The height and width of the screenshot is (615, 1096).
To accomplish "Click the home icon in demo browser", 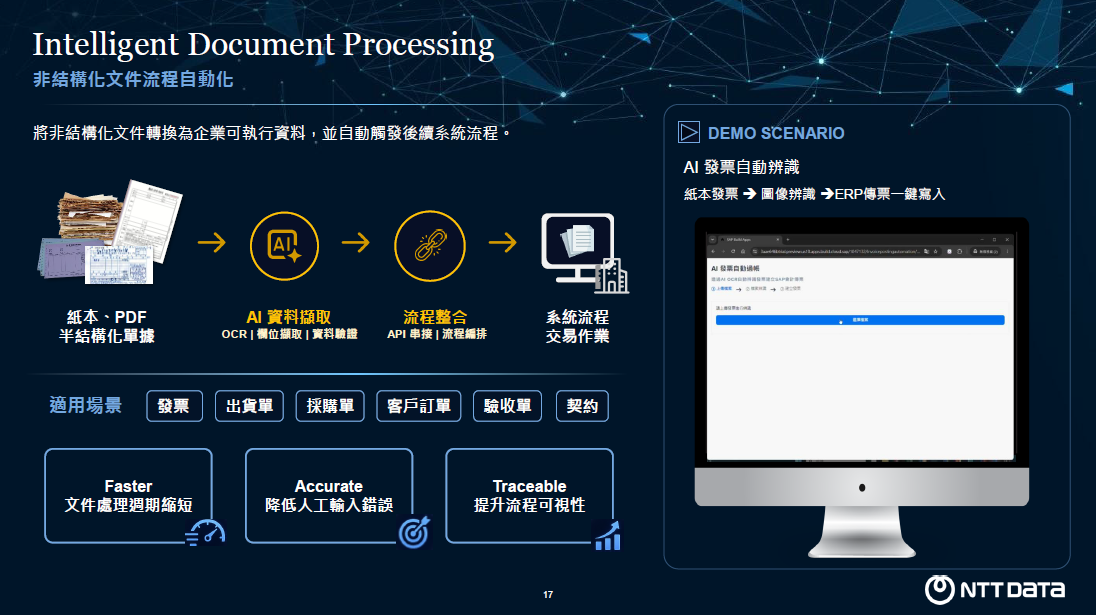I will click(x=743, y=252).
